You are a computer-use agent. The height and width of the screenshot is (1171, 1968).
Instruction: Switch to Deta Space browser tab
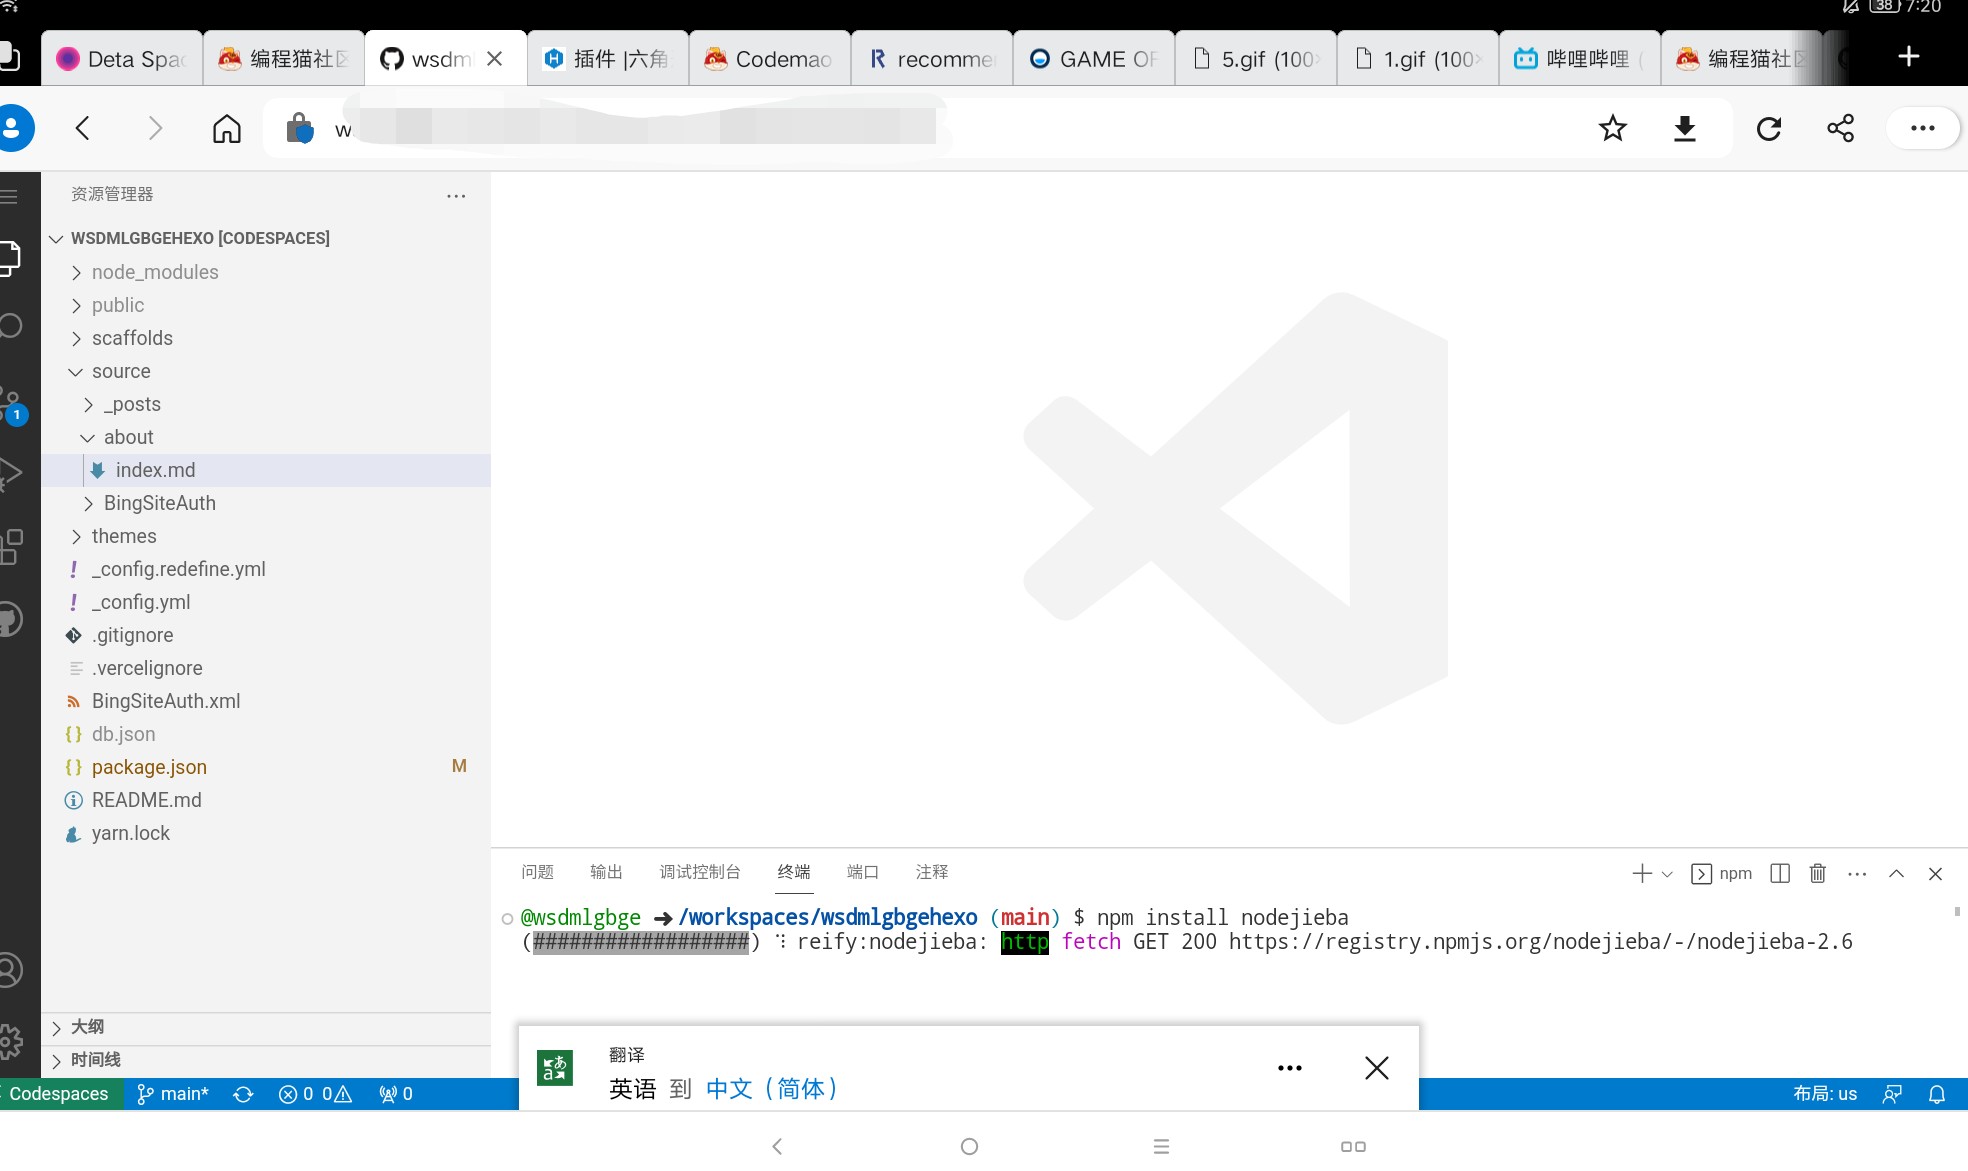tap(121, 58)
